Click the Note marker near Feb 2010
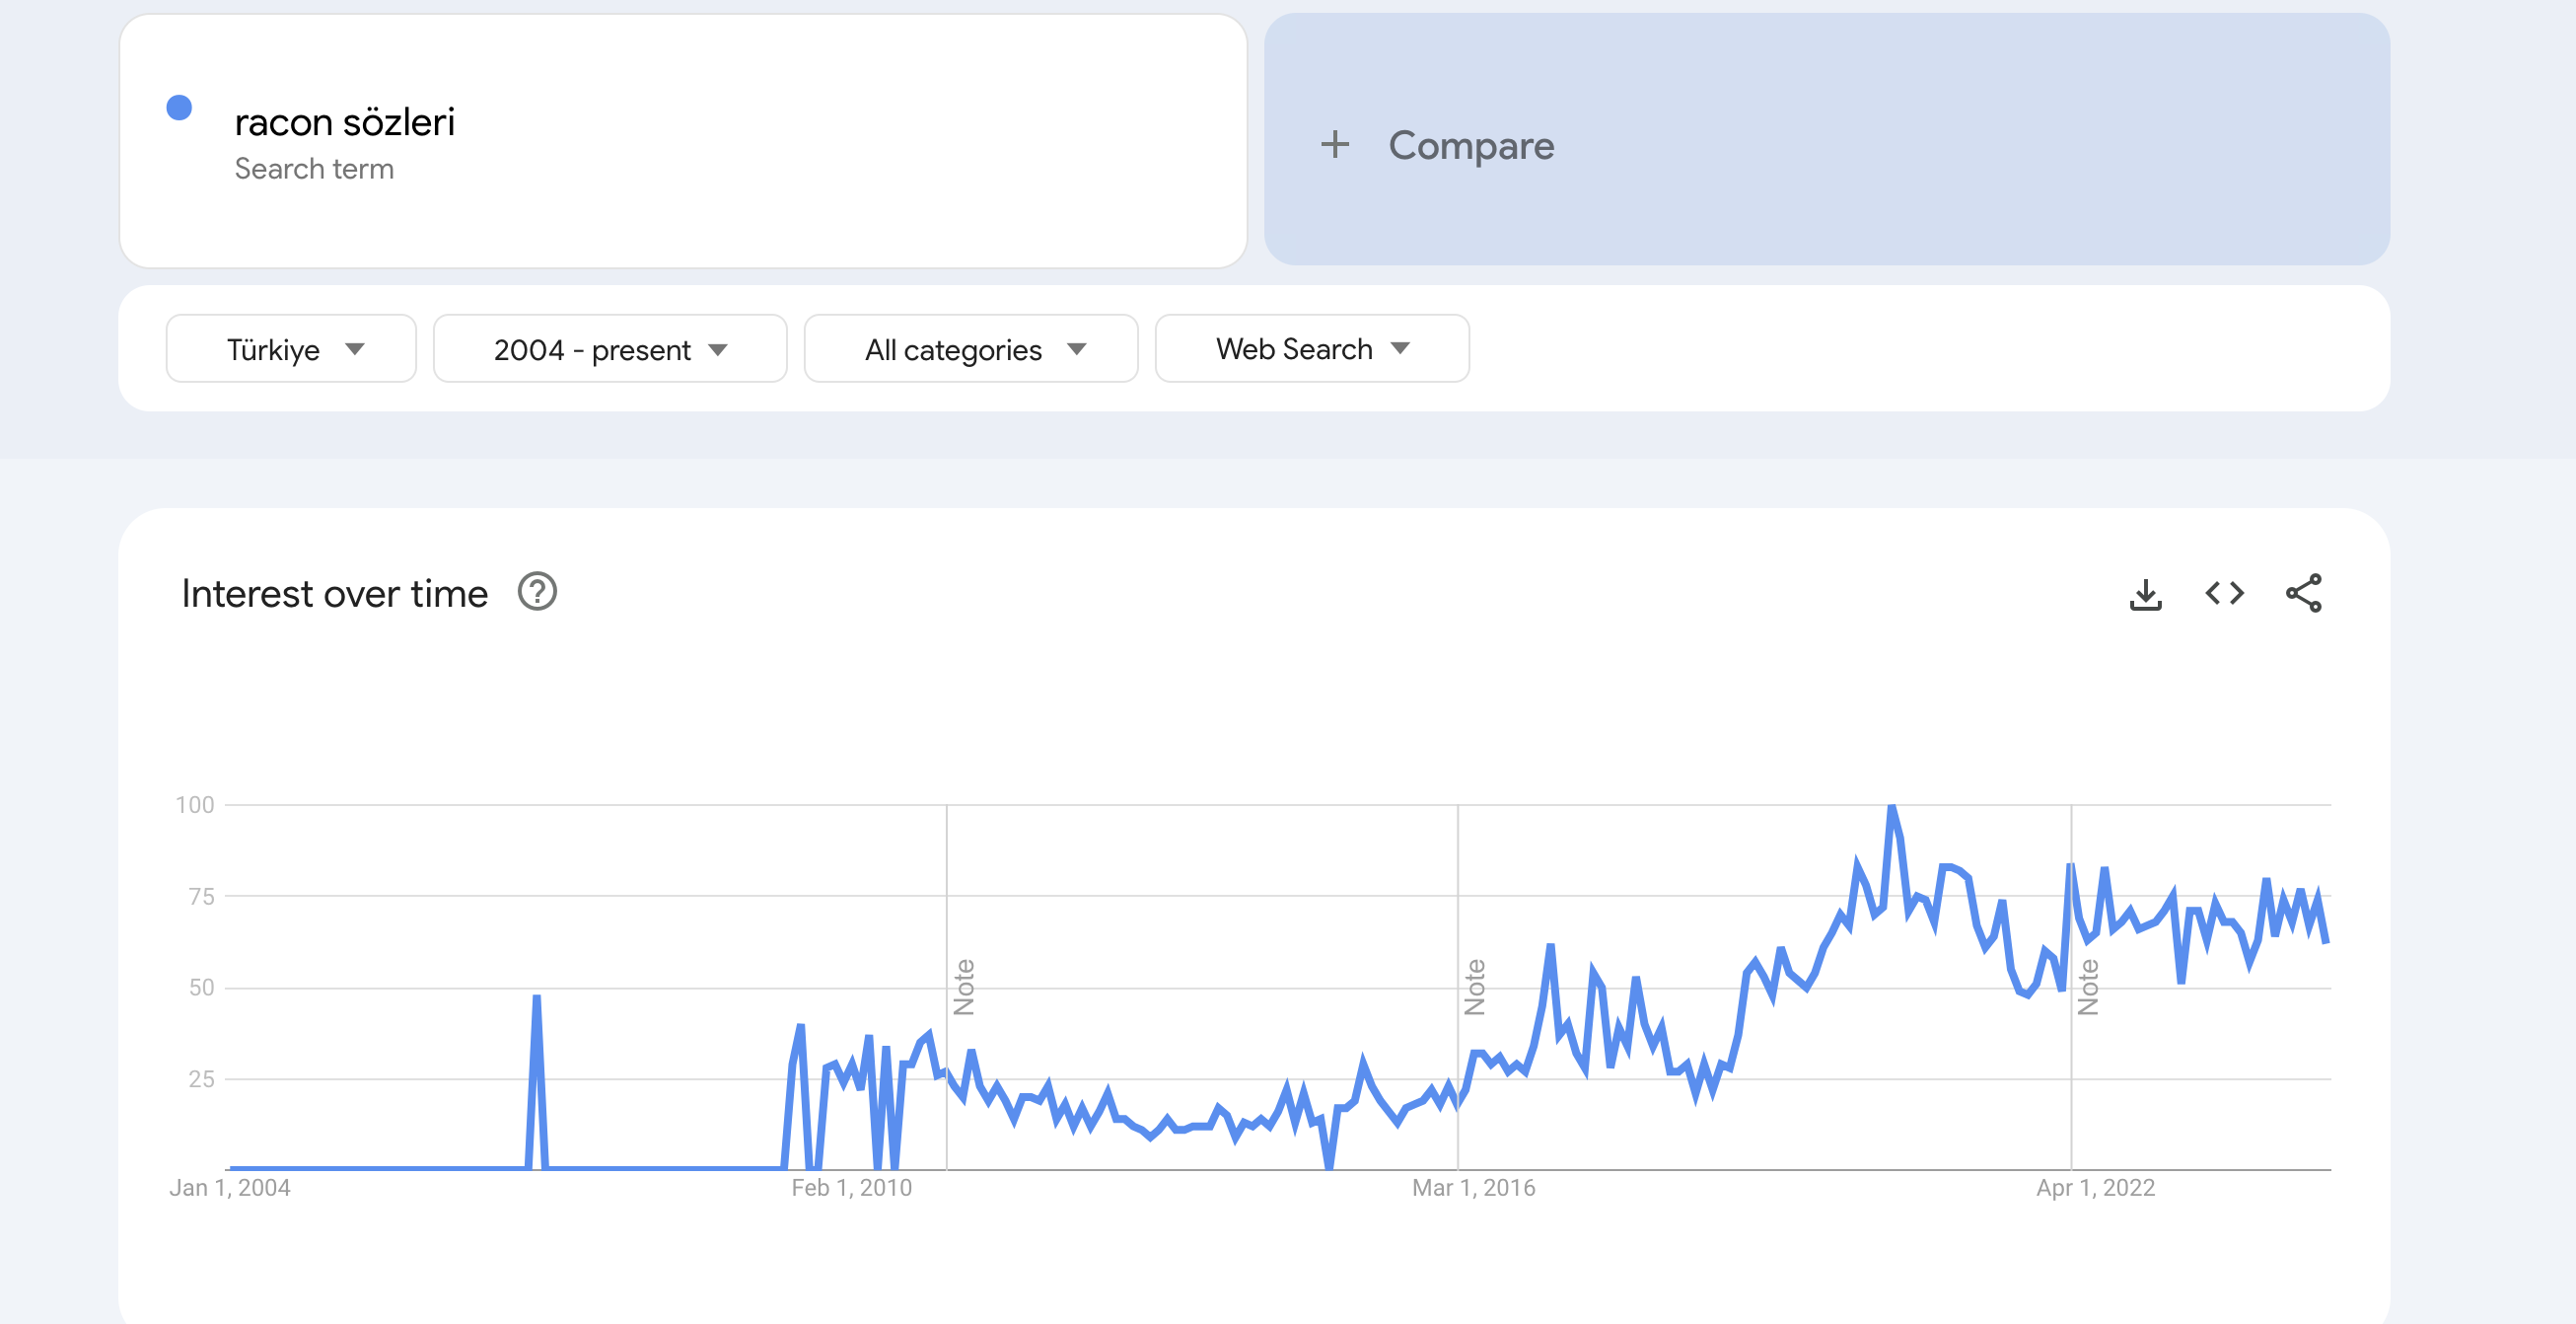Image resolution: width=2576 pixels, height=1324 pixels. [964, 987]
